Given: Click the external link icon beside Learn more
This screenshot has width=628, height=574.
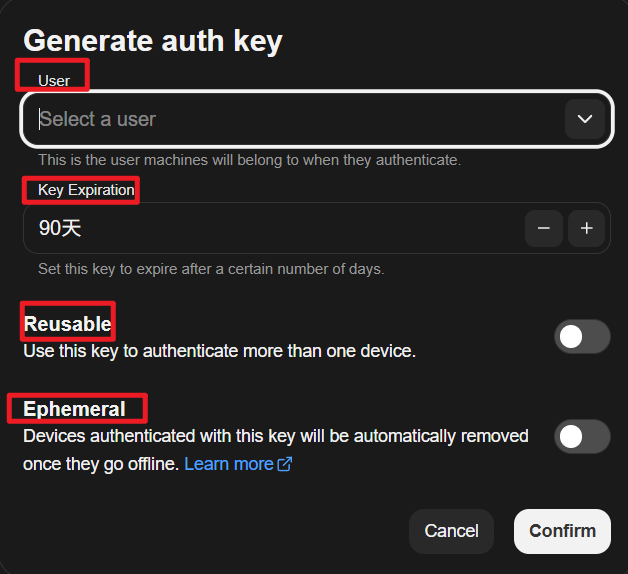Looking at the screenshot, I should point(285,464).
